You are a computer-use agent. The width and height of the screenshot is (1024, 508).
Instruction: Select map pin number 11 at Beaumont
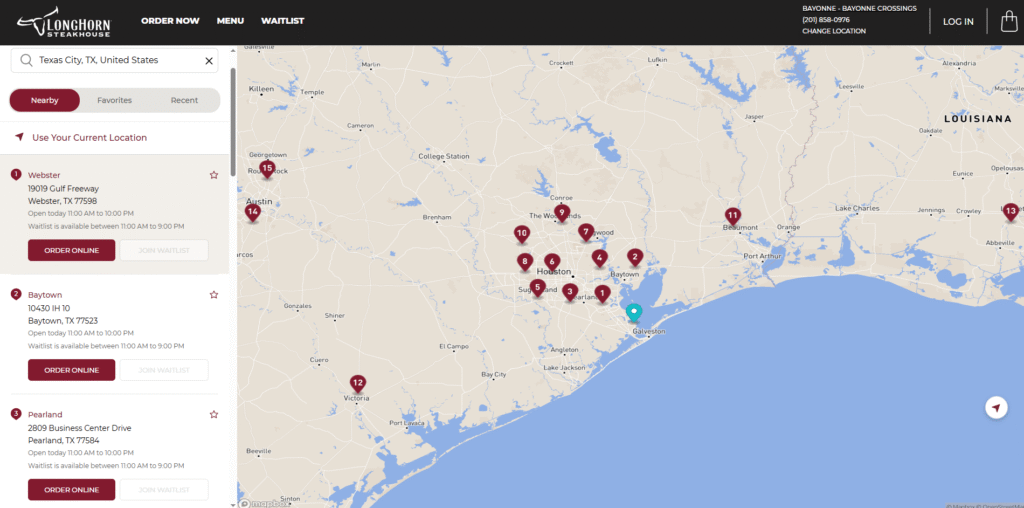pos(733,216)
